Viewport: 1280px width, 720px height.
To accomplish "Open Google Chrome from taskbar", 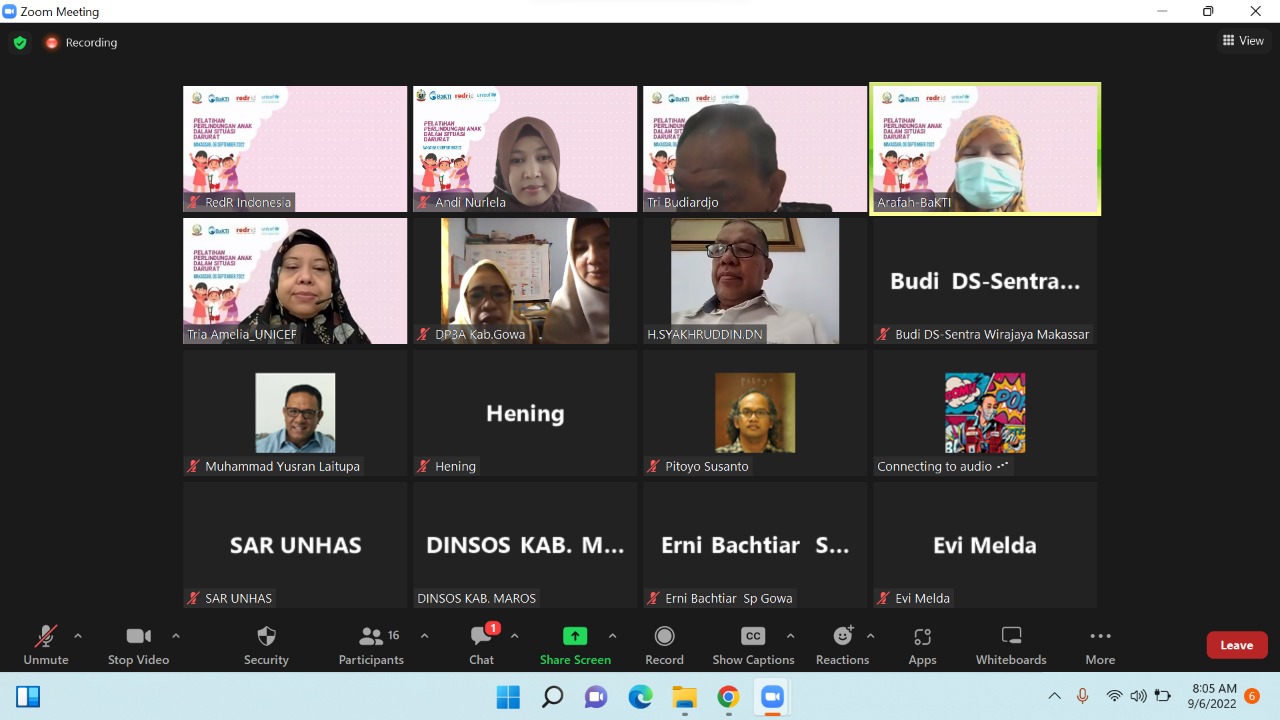I will (x=728, y=697).
